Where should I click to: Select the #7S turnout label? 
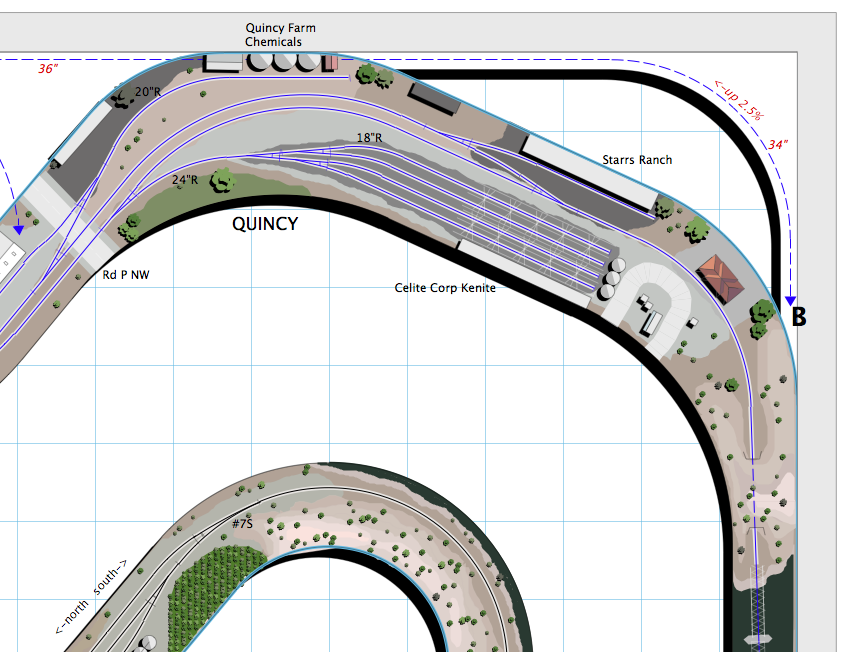(x=241, y=523)
